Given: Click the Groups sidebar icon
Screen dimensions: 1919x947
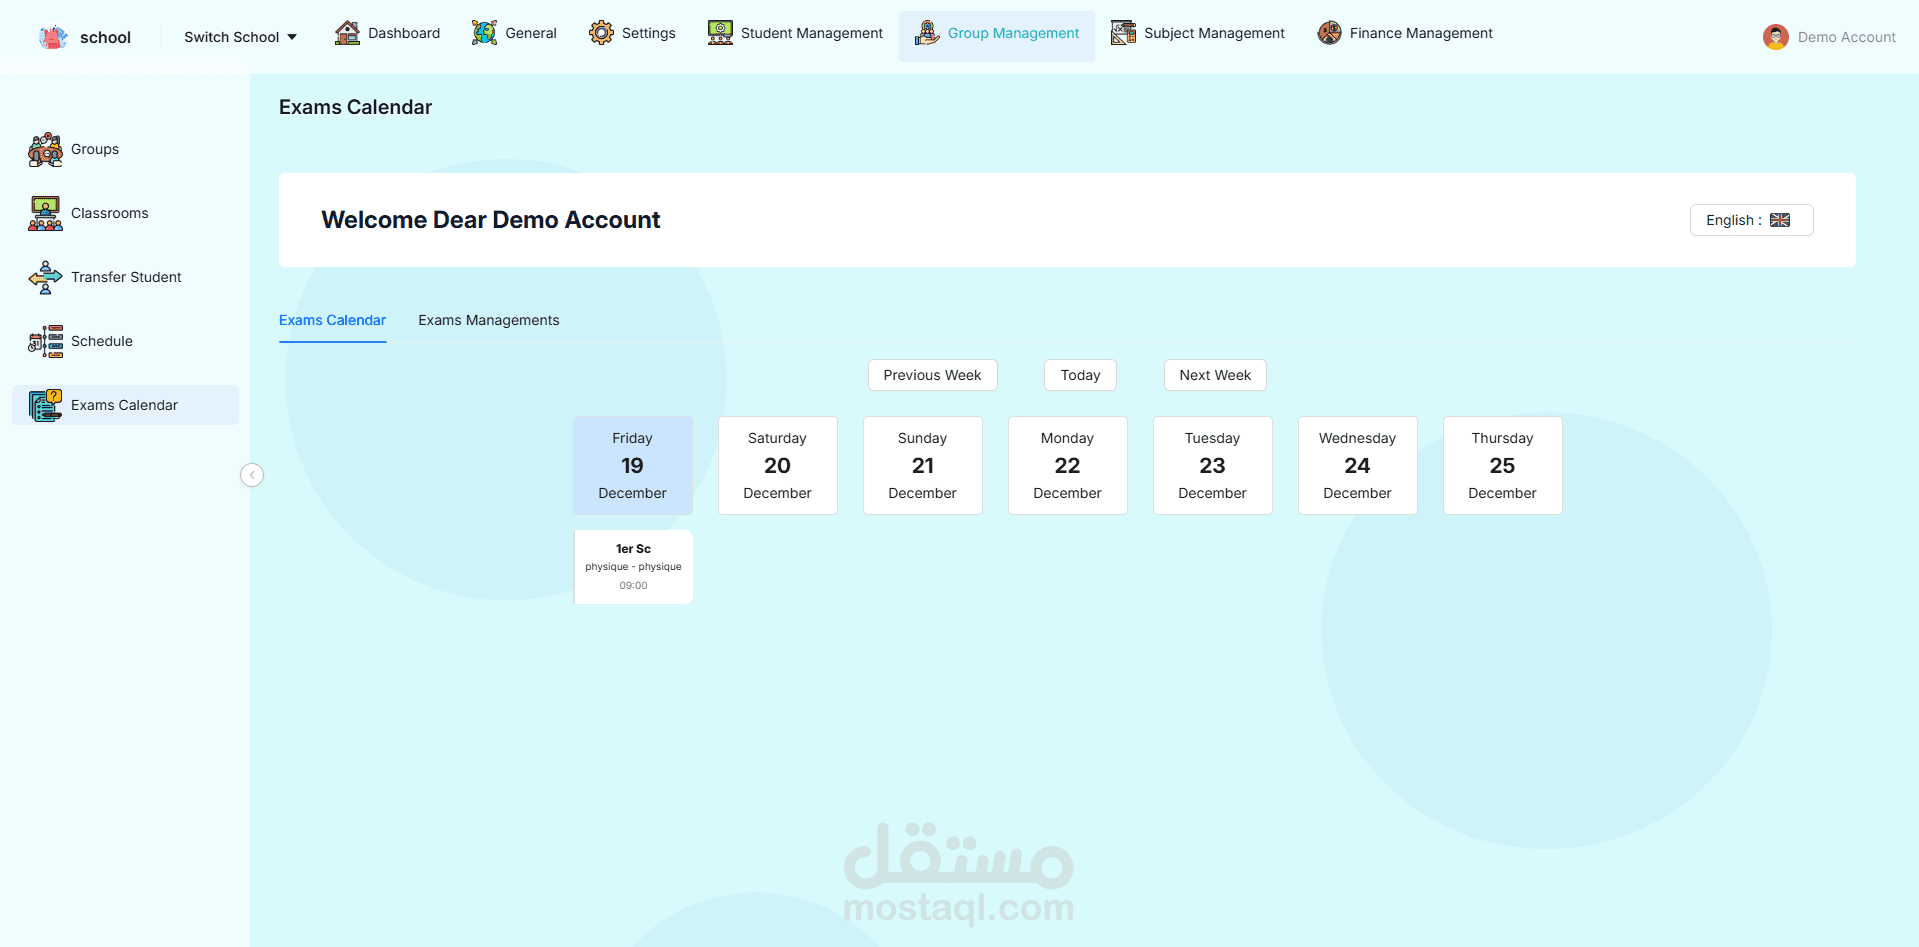Looking at the screenshot, I should click(45, 149).
